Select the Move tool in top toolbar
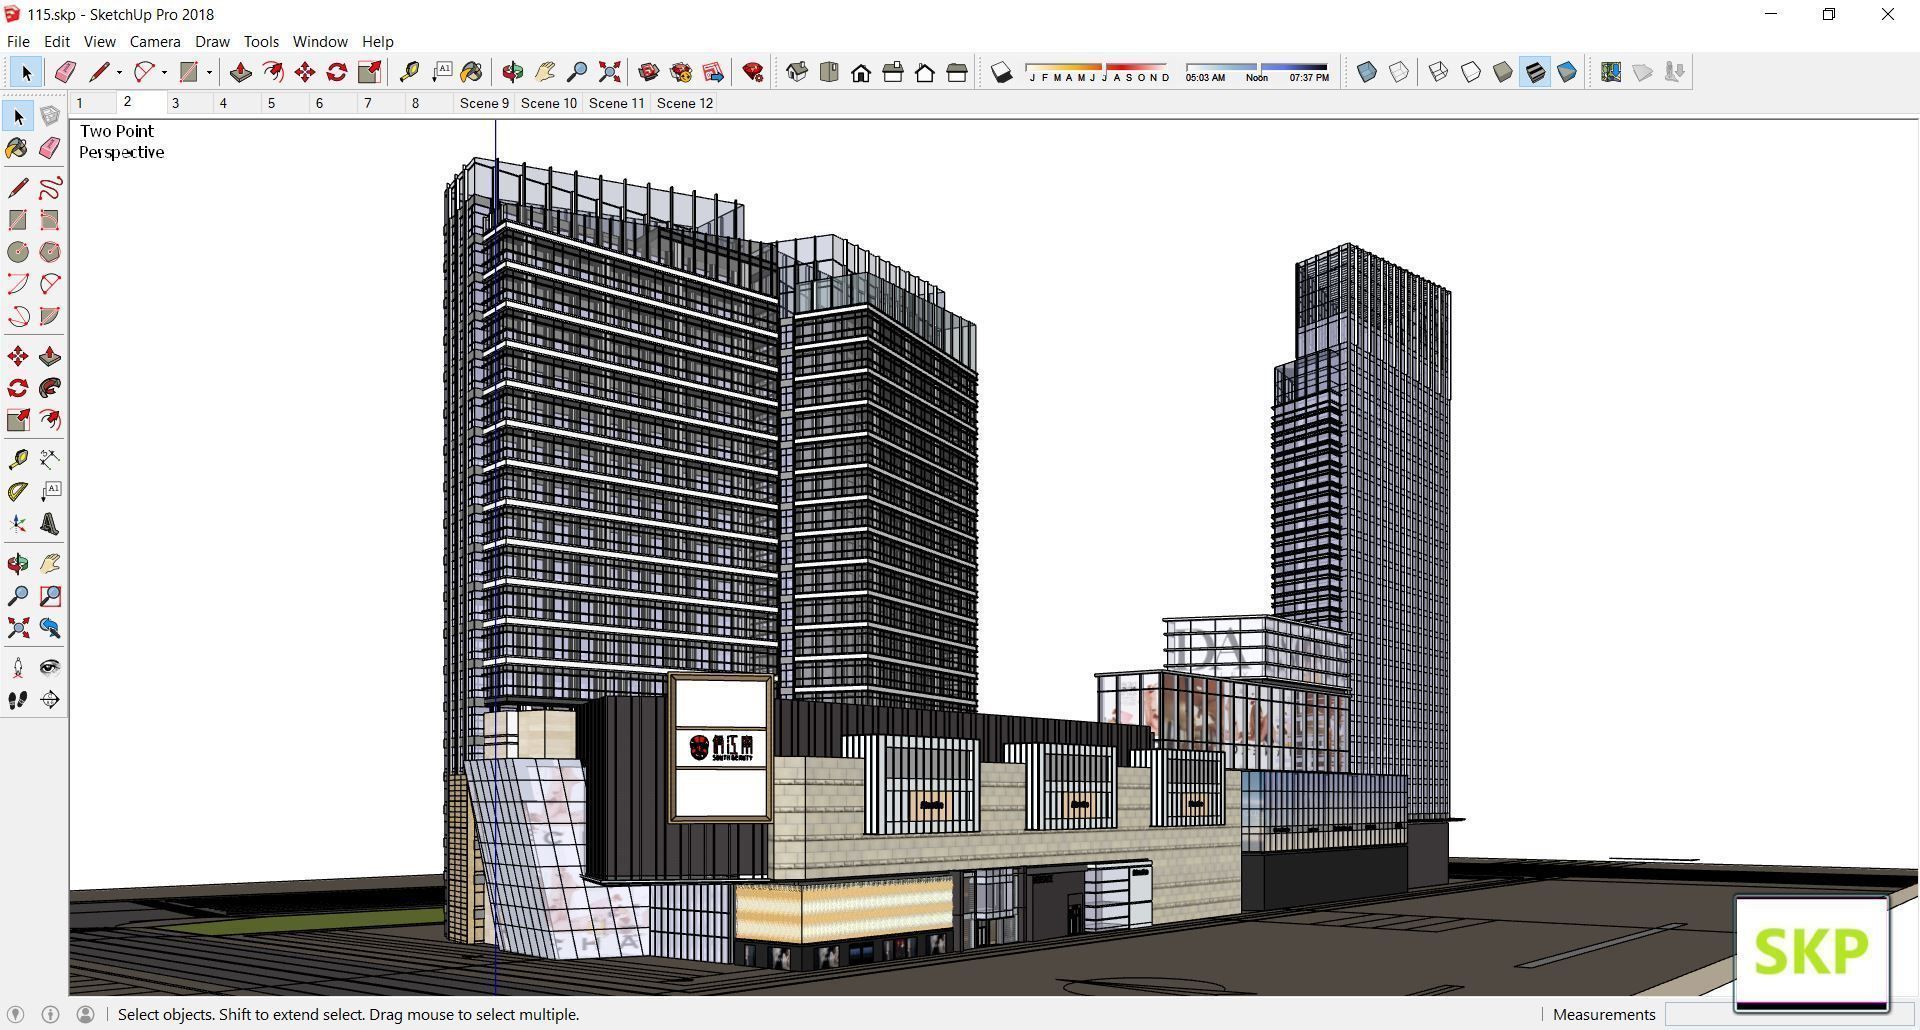 [304, 72]
